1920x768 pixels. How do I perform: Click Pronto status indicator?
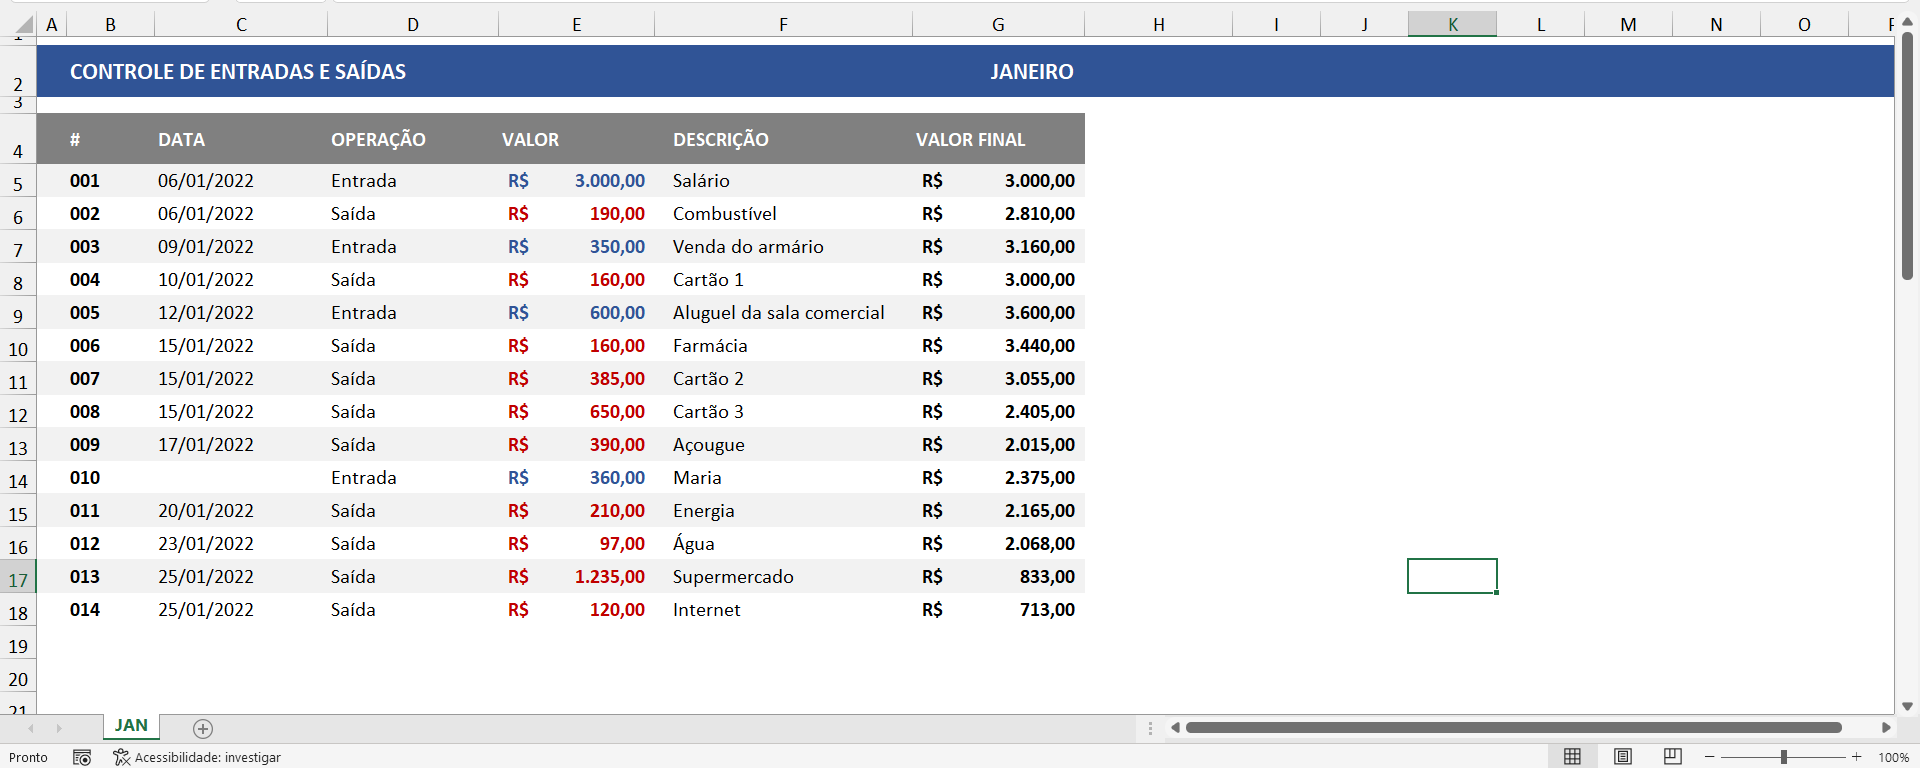click(x=28, y=757)
